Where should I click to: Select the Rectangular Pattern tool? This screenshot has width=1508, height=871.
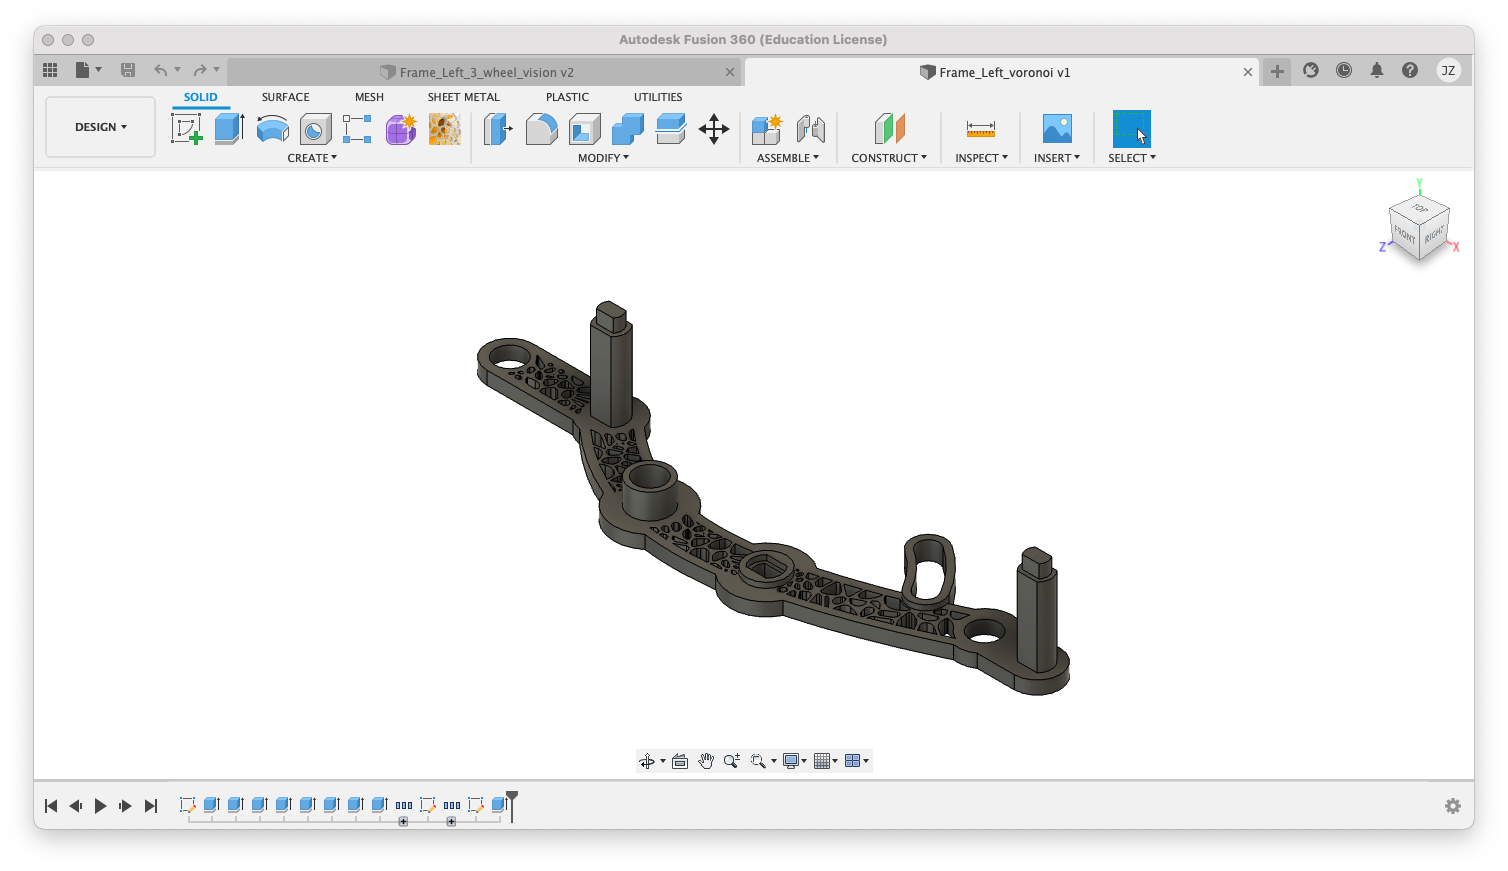357,129
